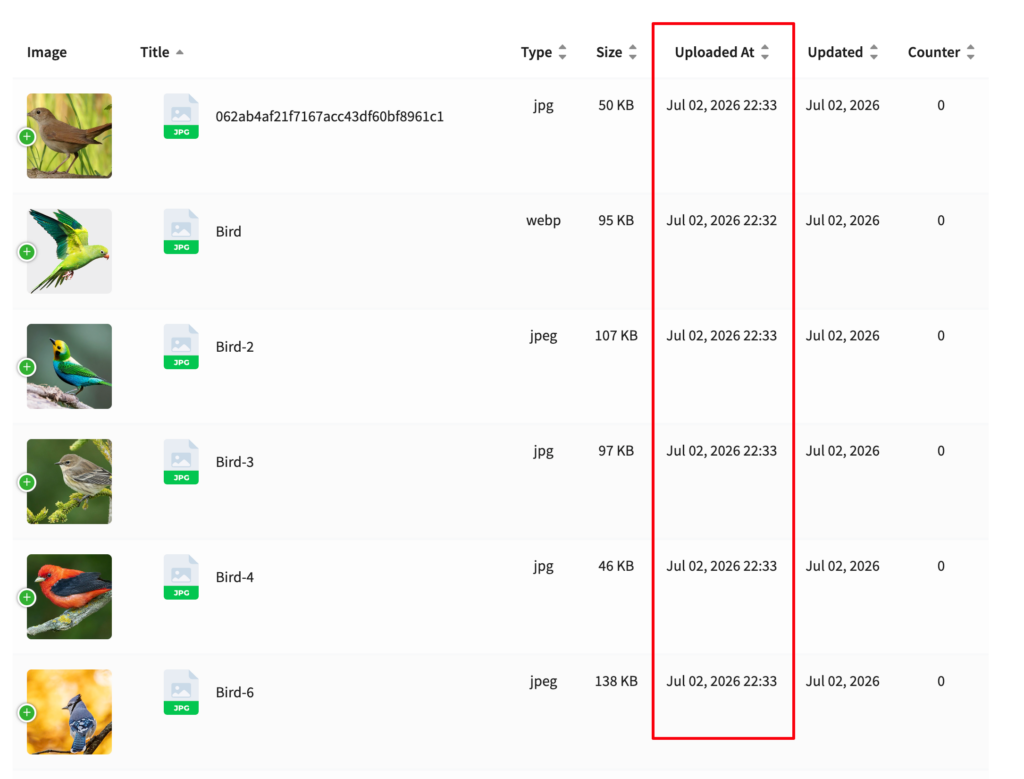The width and height of the screenshot is (1024, 779).
Task: Click the green plus icon on the green parrot image
Action: pos(27,252)
